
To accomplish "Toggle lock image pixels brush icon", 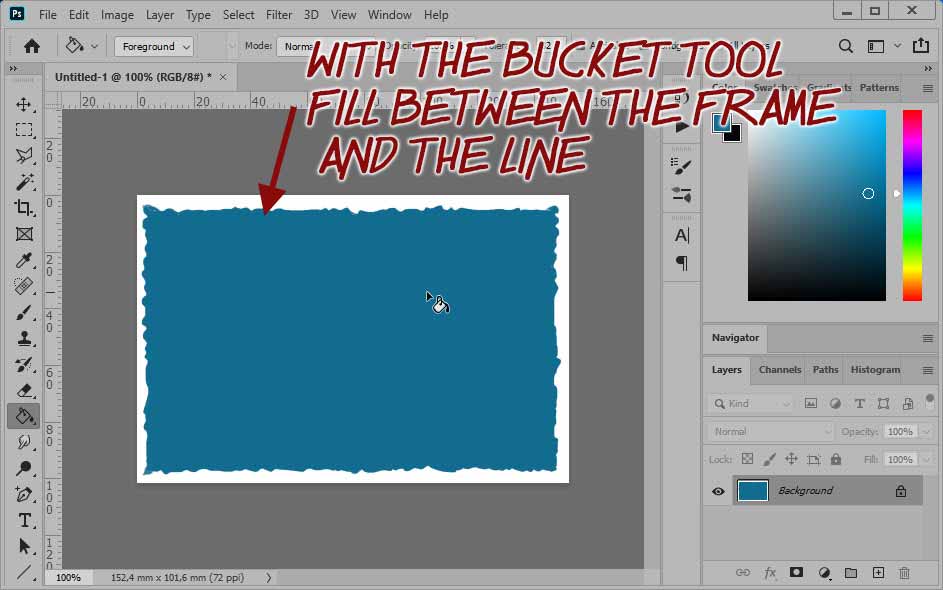I will click(x=769, y=459).
